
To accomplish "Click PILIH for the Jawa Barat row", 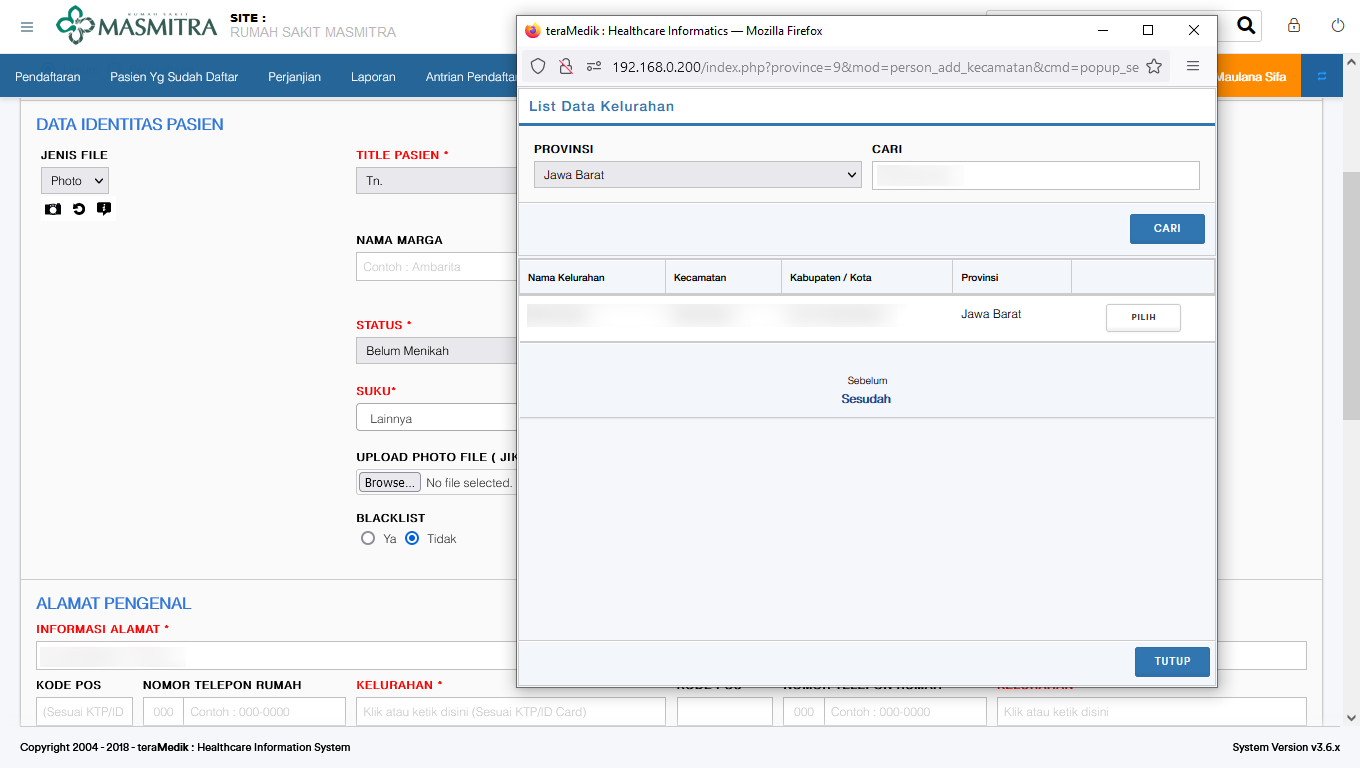I will [x=1143, y=317].
